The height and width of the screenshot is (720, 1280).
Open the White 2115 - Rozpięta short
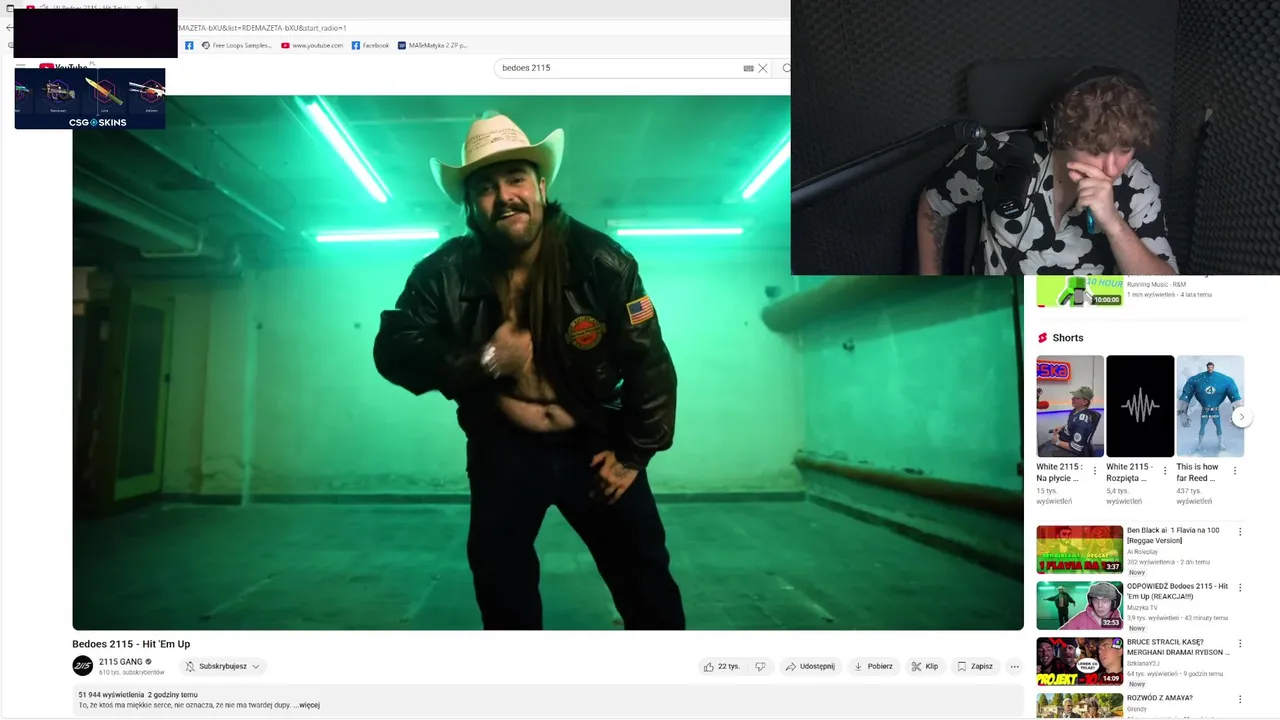point(1140,406)
